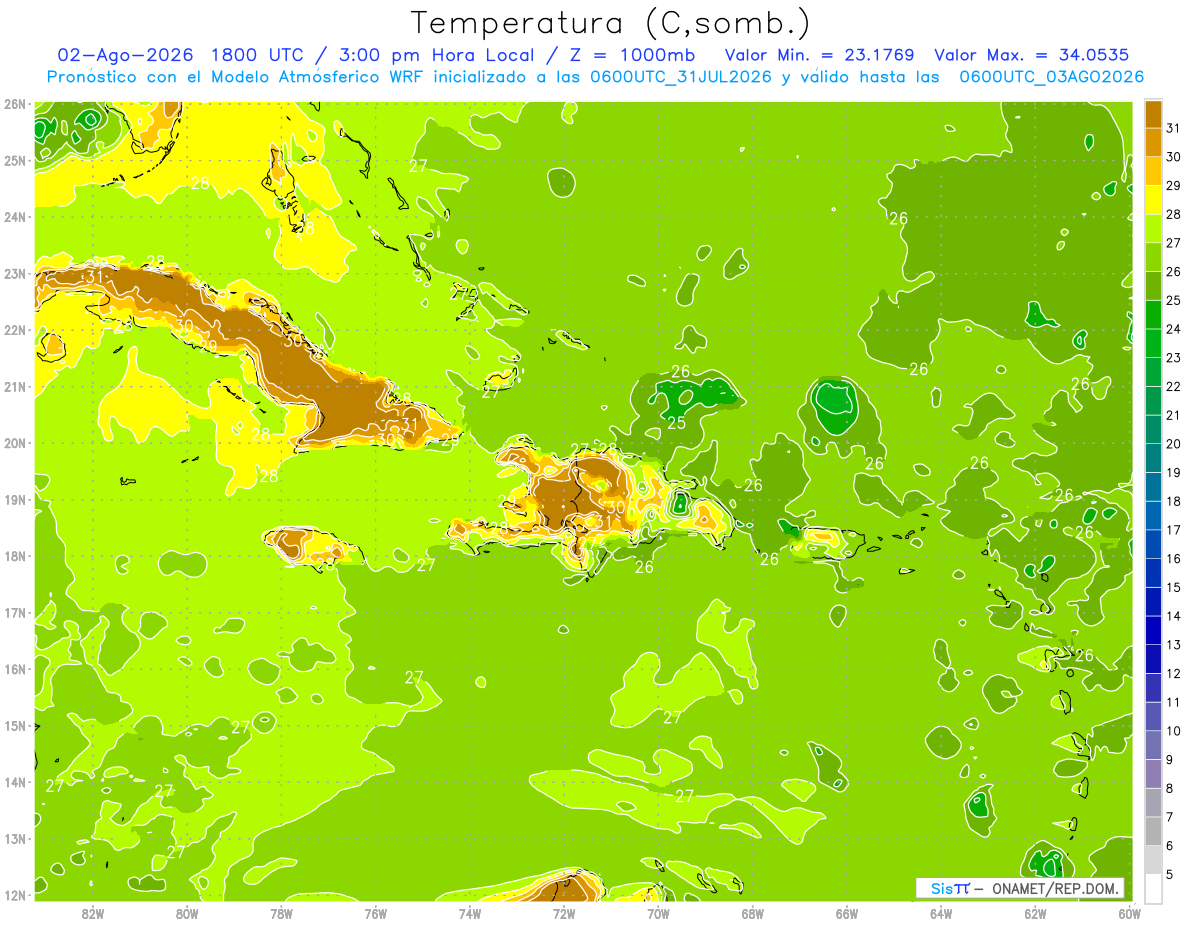This screenshot has height=927, width=1200.
Task: Click the legend scale number 17
Action: point(1173,529)
